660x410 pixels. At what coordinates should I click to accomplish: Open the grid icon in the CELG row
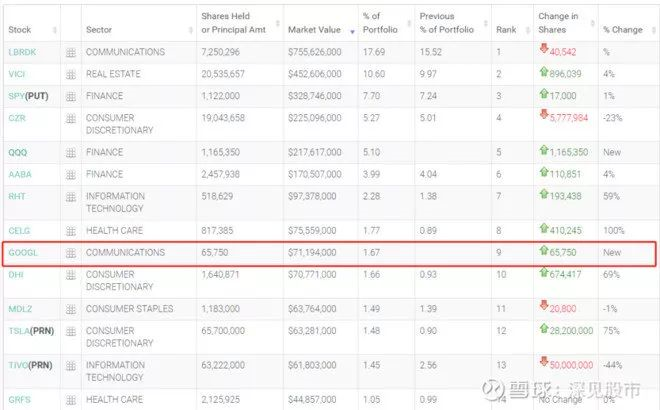[71, 231]
